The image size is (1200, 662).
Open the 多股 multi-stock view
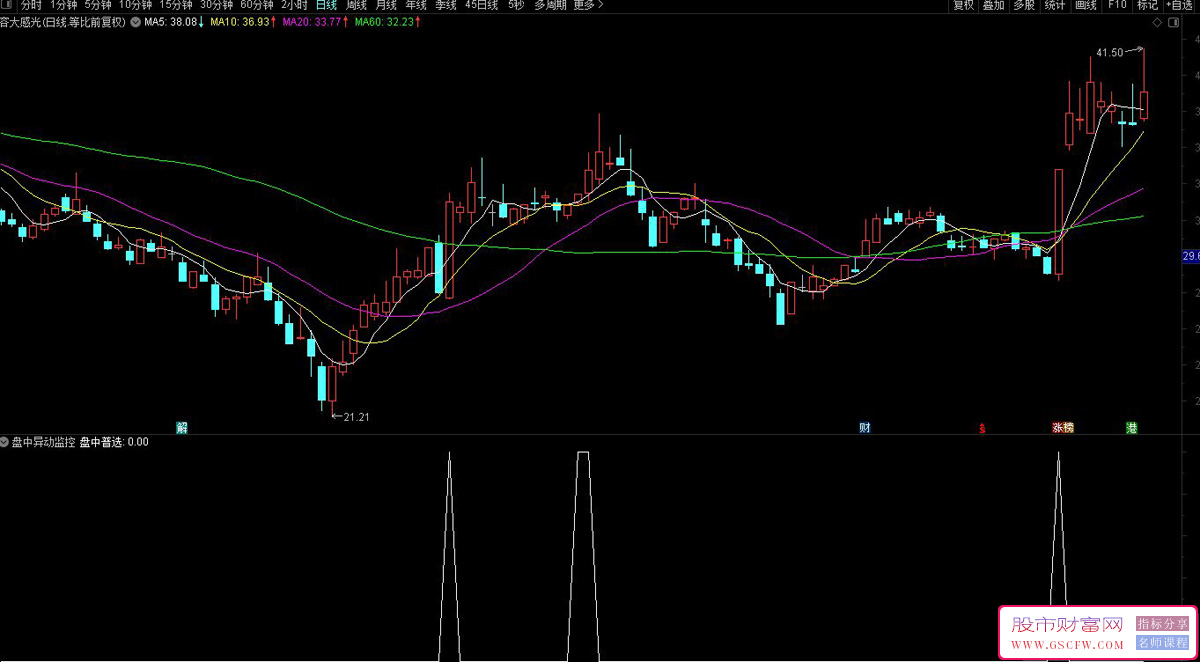pos(1024,5)
